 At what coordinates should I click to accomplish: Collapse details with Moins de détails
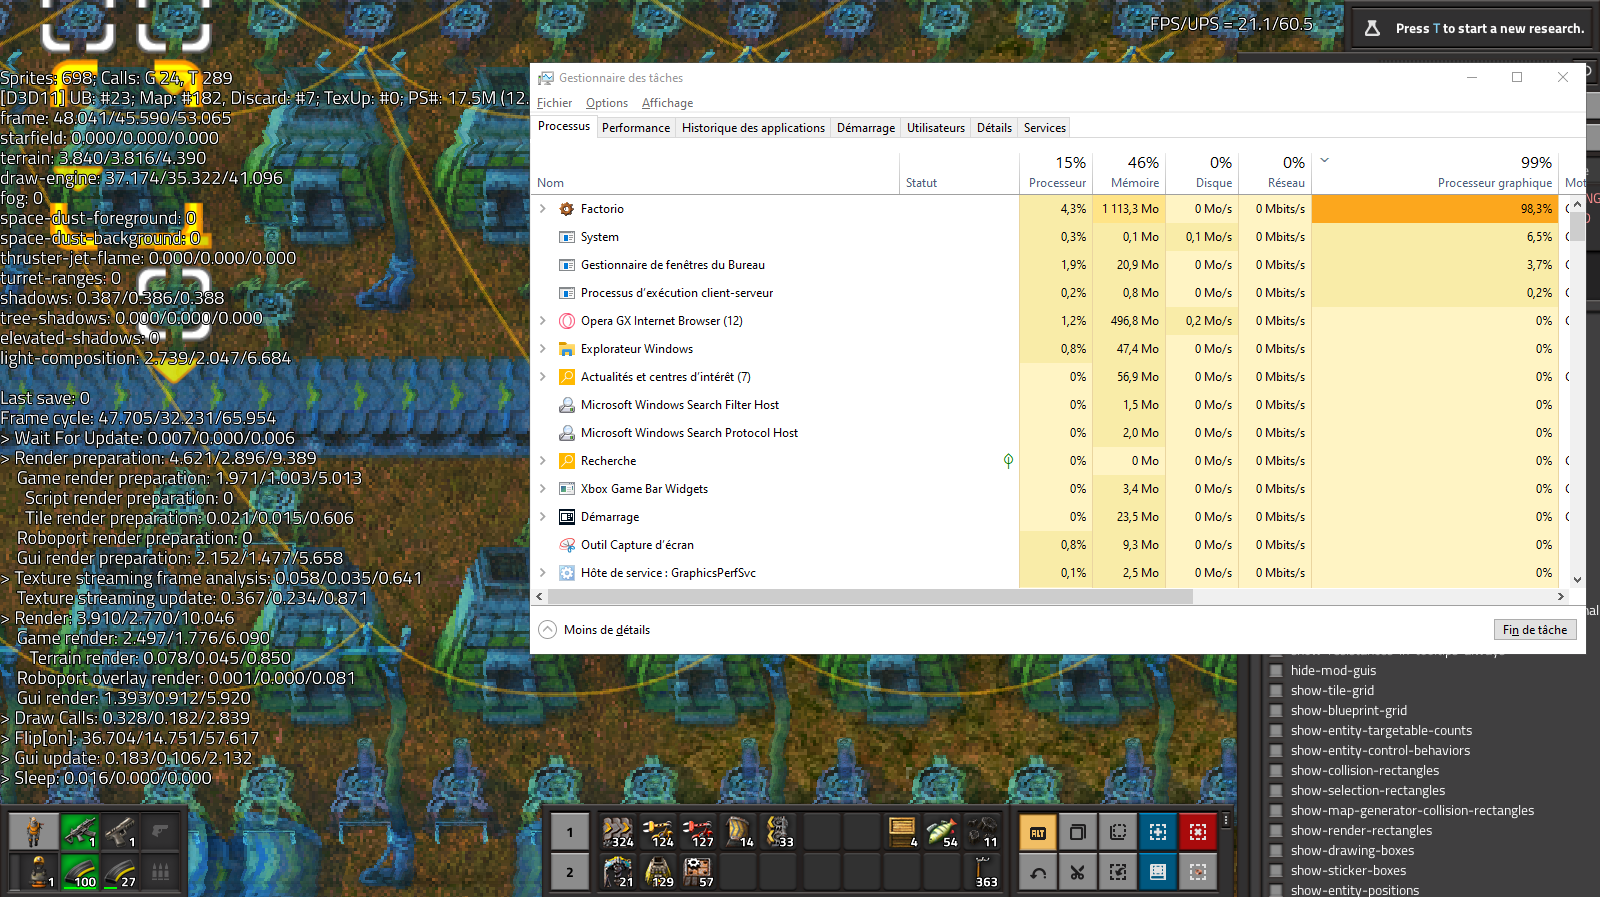594,630
